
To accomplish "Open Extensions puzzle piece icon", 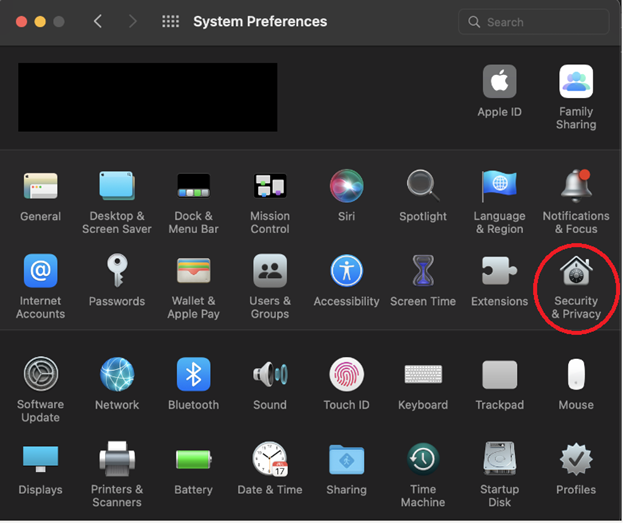I will [500, 271].
